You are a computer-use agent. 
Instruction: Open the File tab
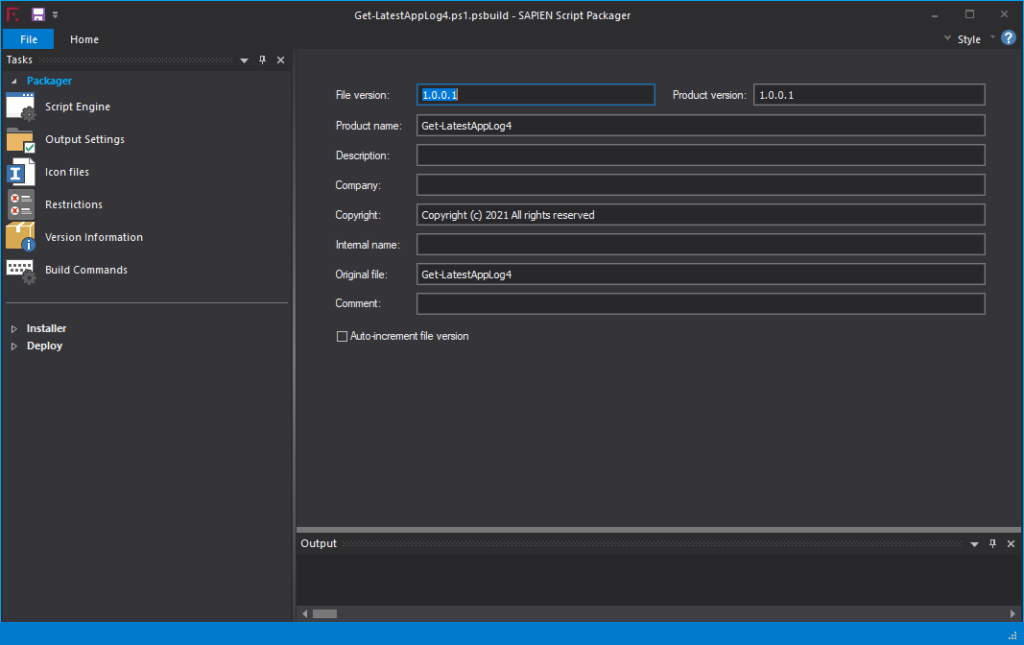point(28,39)
